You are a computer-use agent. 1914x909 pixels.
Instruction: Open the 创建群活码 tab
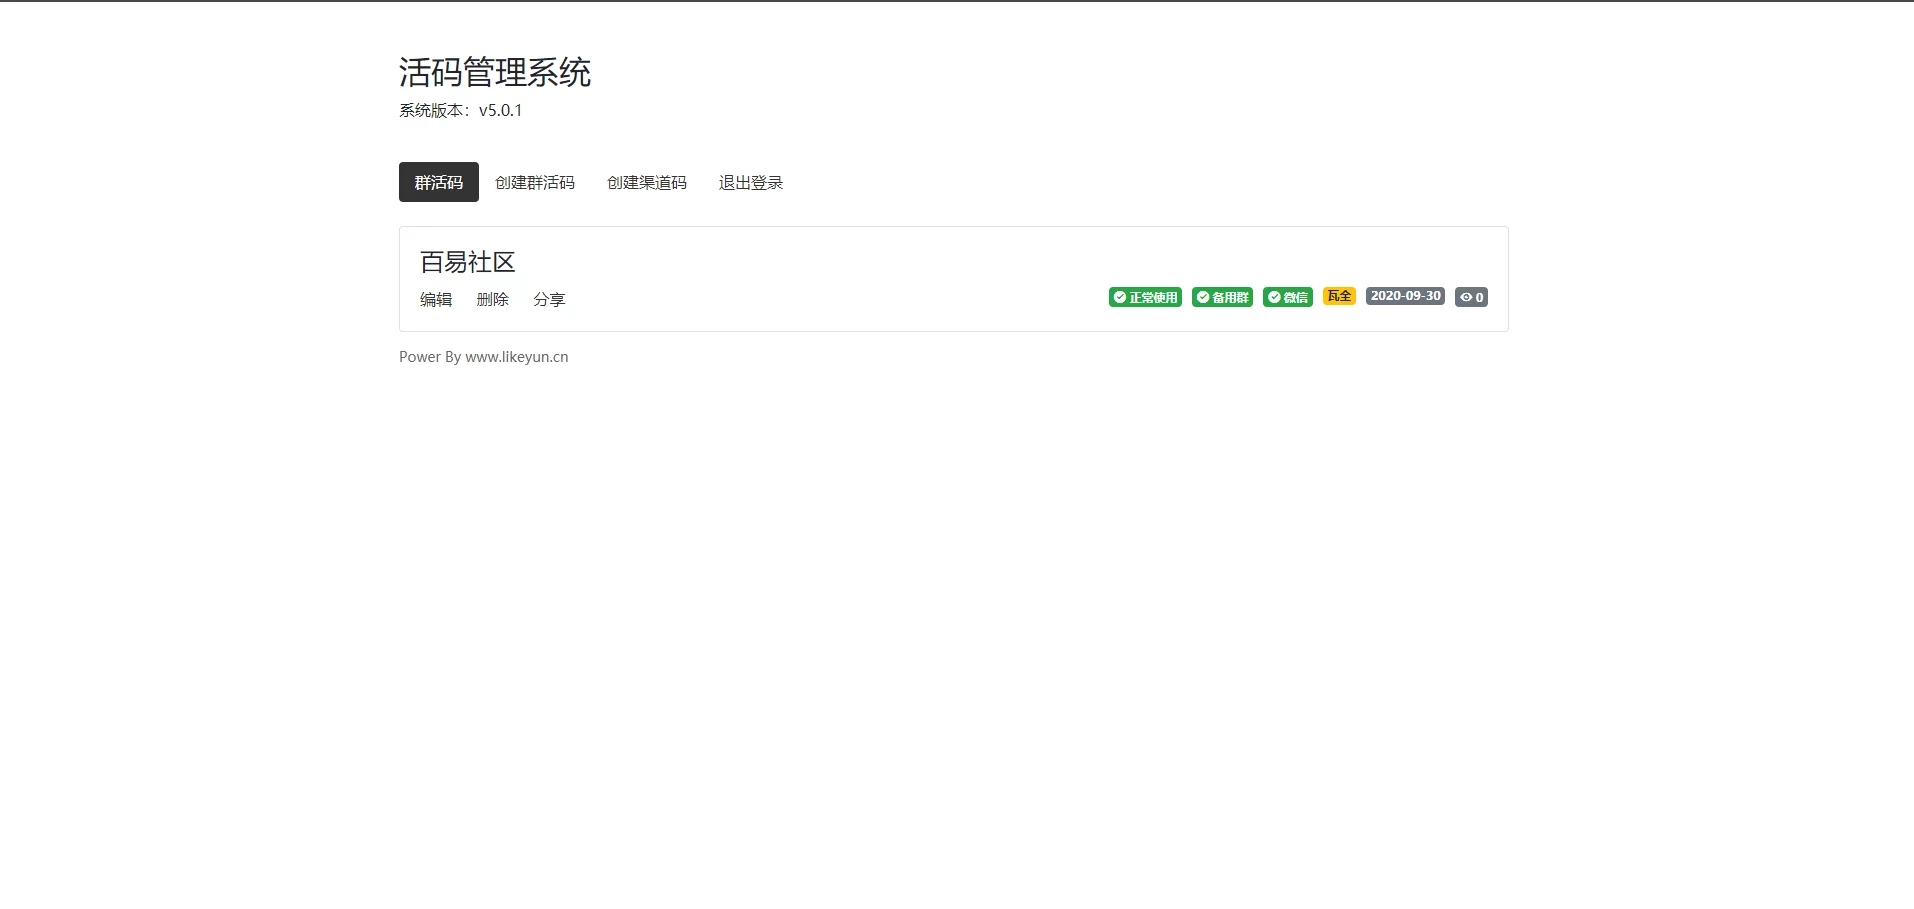[534, 182]
